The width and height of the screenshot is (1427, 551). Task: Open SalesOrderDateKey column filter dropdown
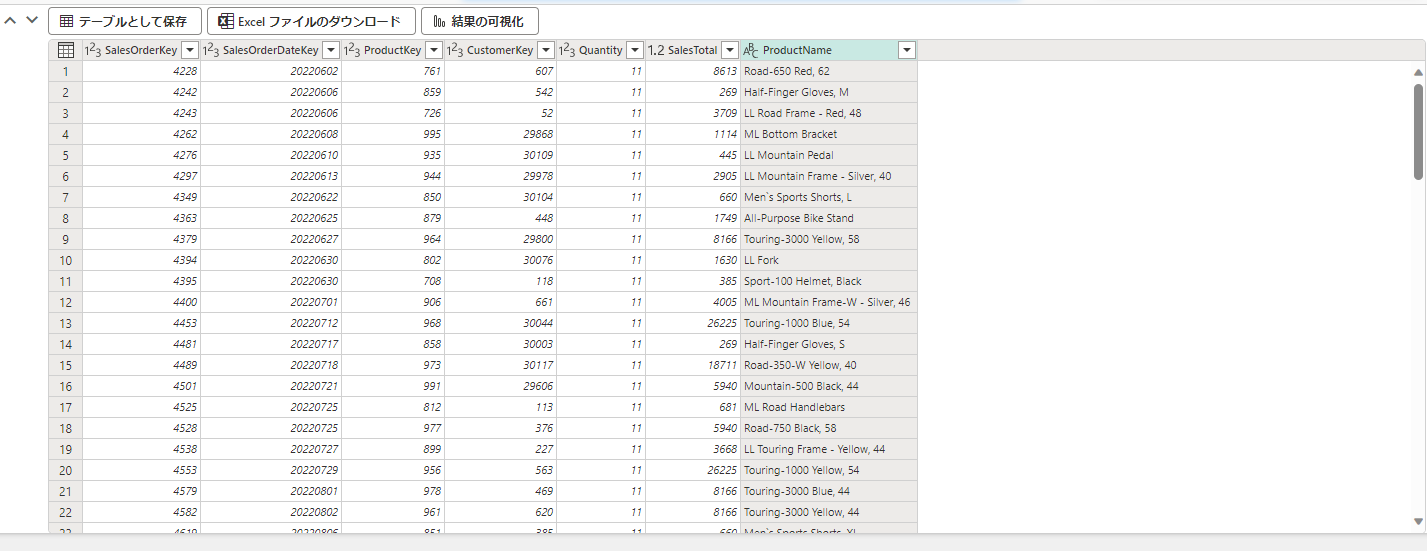[x=331, y=50]
